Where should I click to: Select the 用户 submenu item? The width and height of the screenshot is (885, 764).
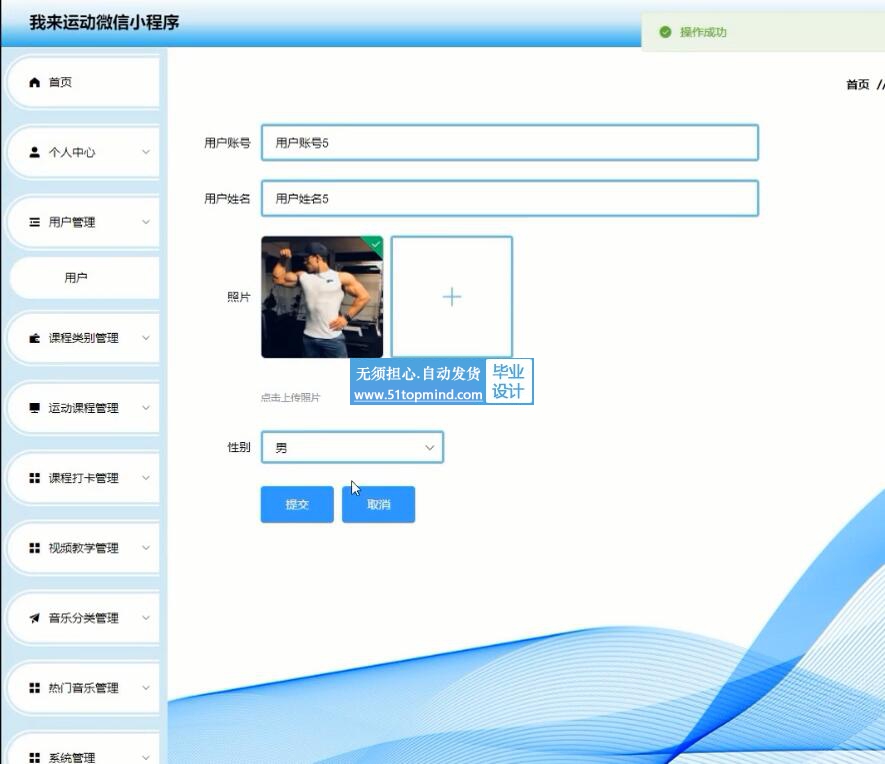[85, 278]
